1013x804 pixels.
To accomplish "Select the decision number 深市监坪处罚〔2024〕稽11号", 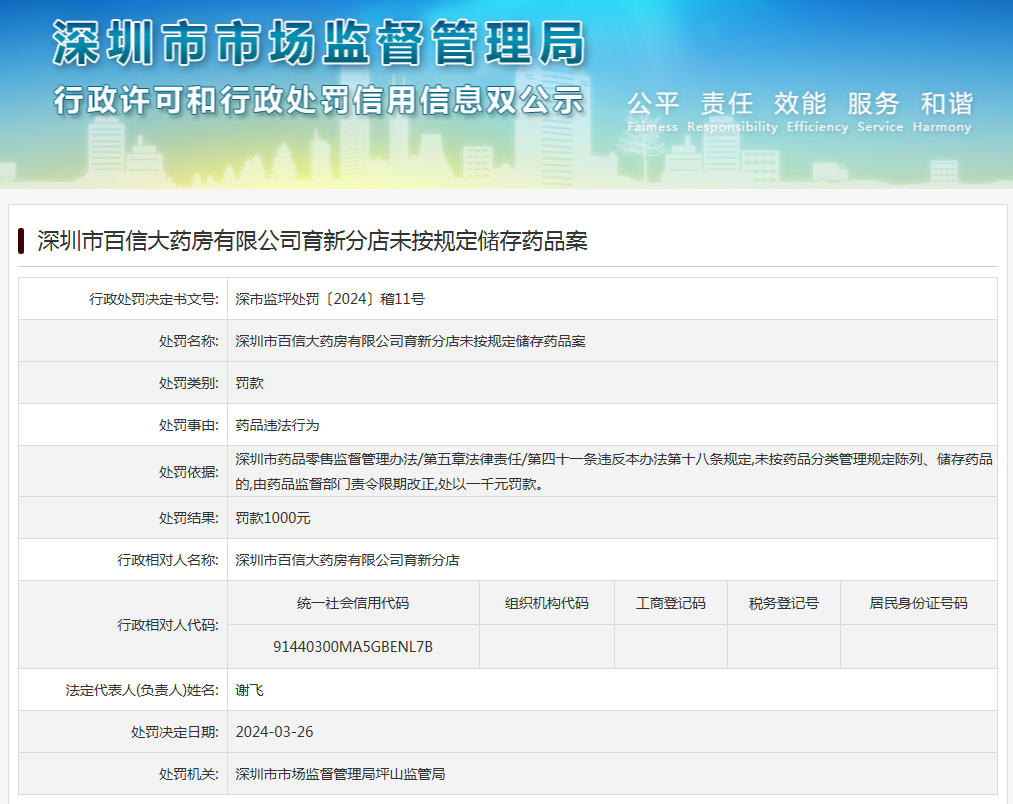I will pyautogui.click(x=330, y=299).
